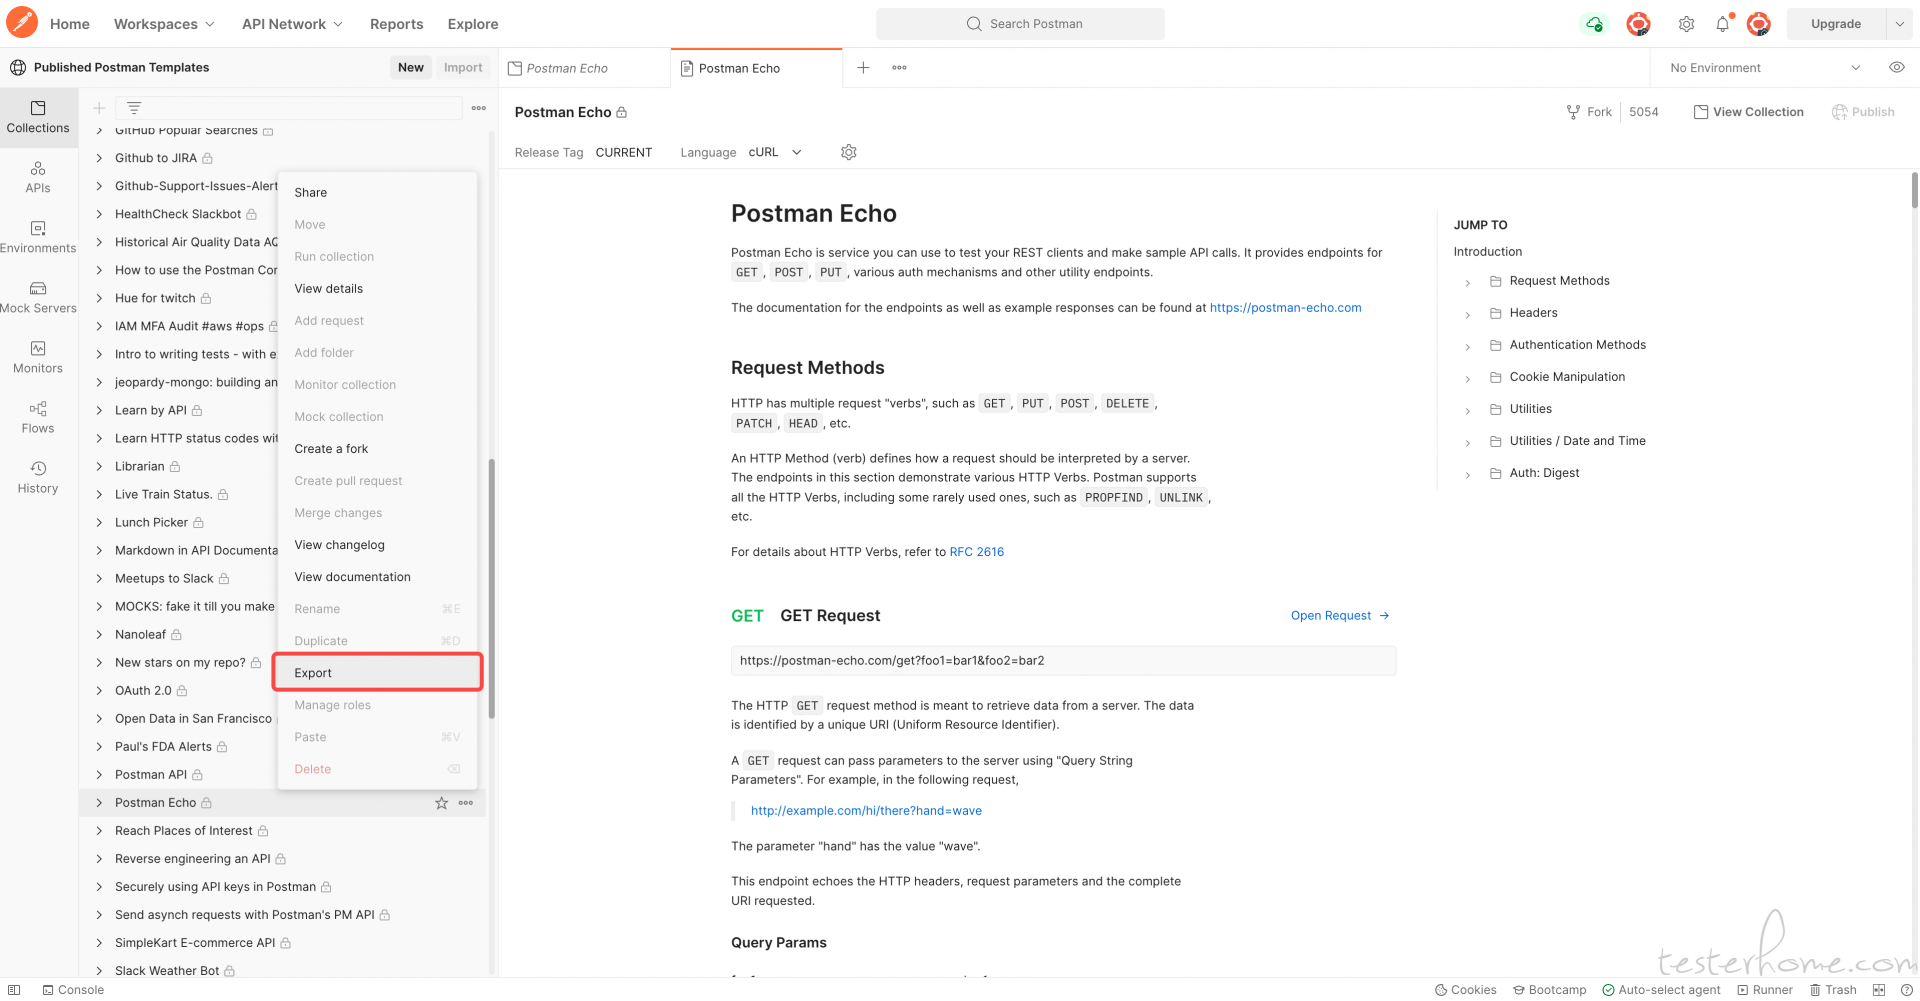Choose Create a fork menu entry
1920x1001 pixels.
pyautogui.click(x=378, y=449)
